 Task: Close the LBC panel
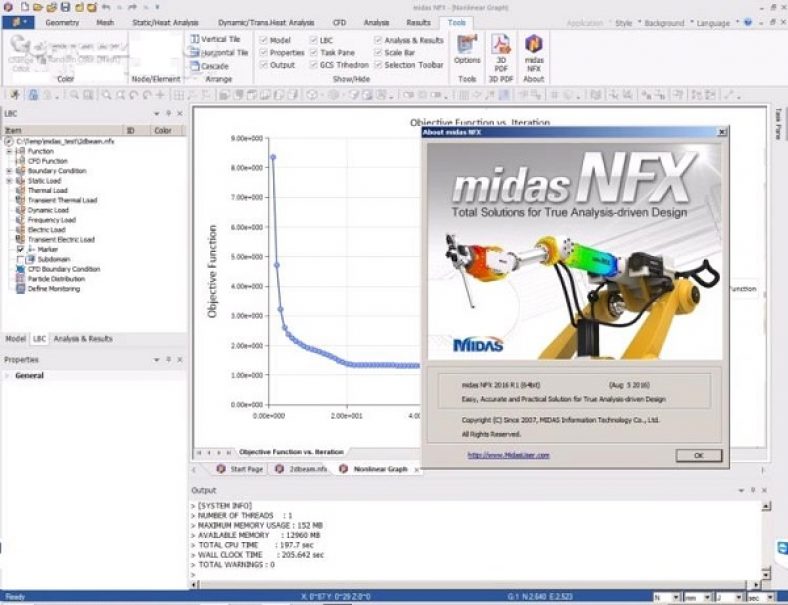point(179,114)
